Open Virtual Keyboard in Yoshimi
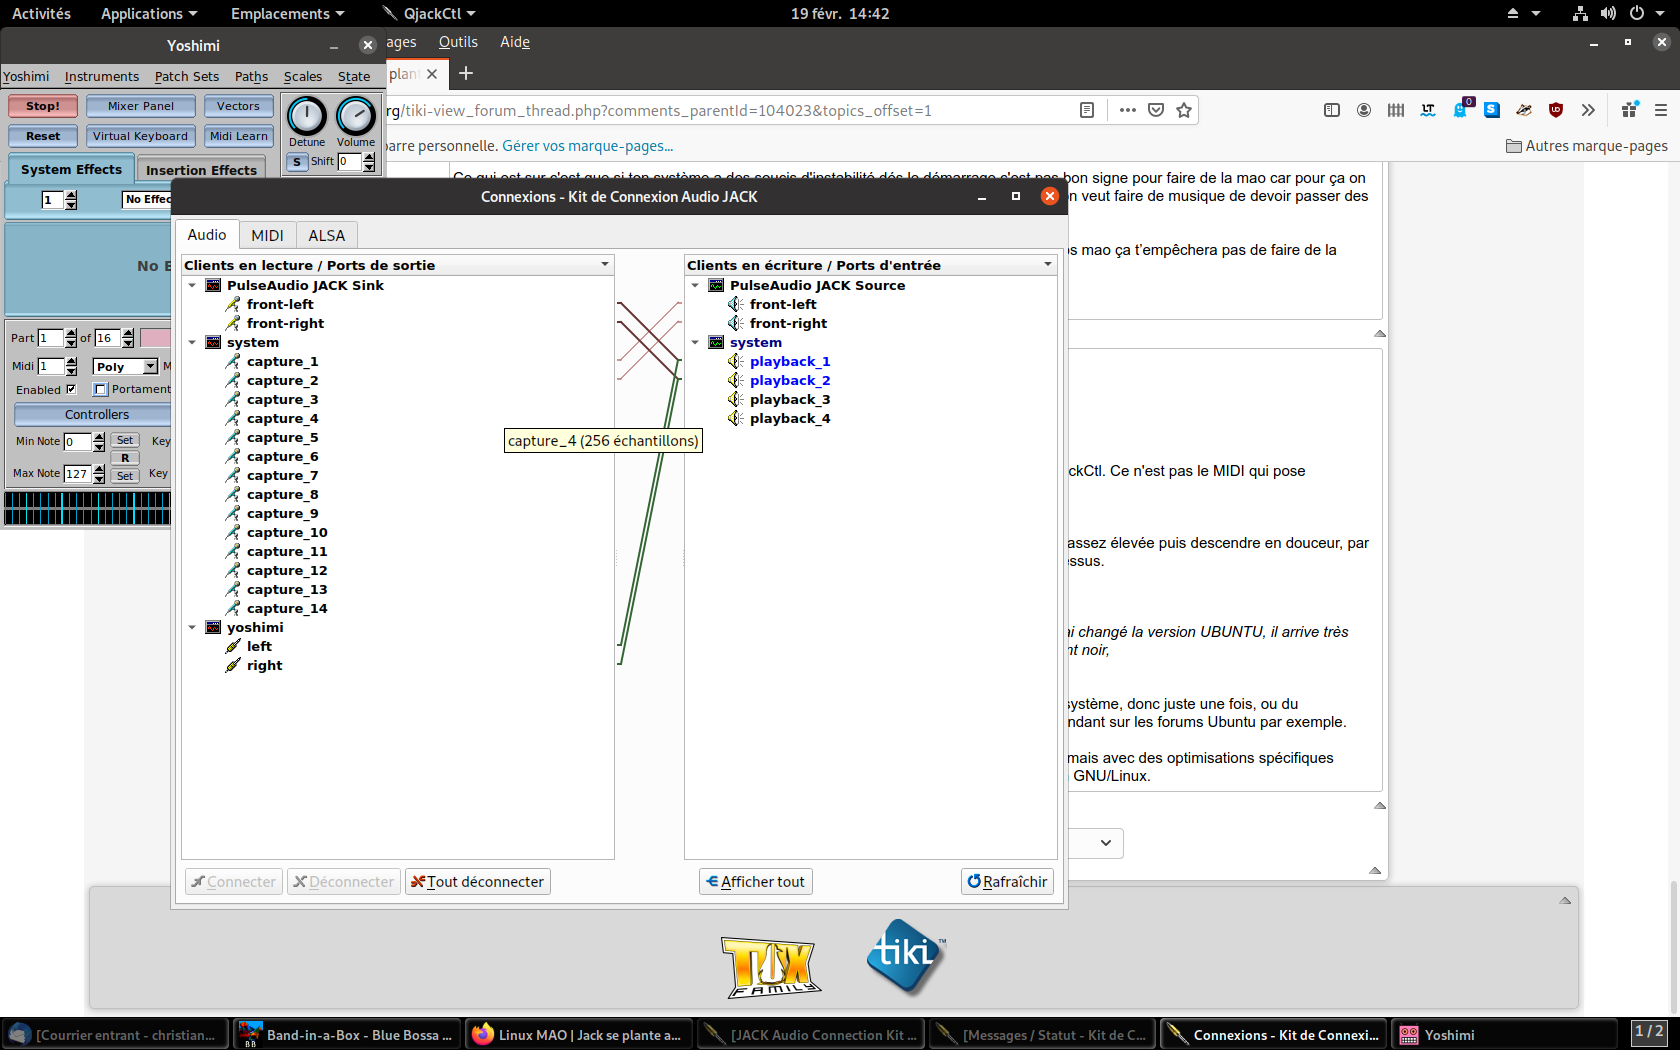The width and height of the screenshot is (1680, 1050). [140, 136]
